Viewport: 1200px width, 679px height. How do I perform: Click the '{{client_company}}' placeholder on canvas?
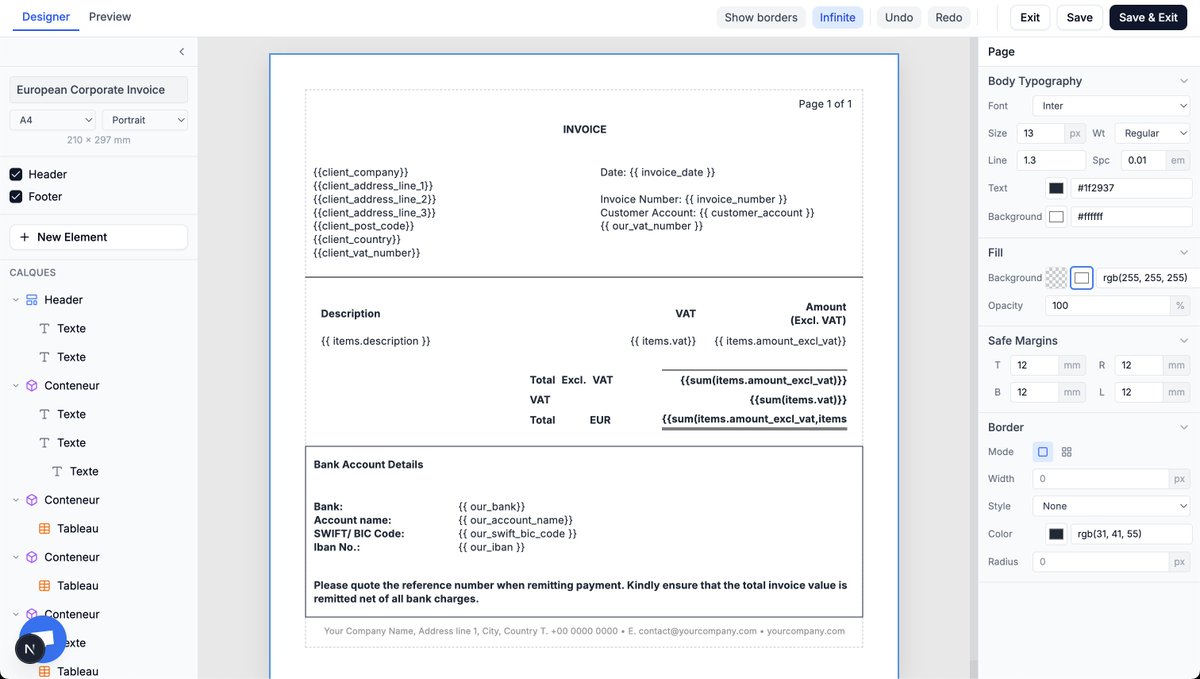tap(361, 173)
